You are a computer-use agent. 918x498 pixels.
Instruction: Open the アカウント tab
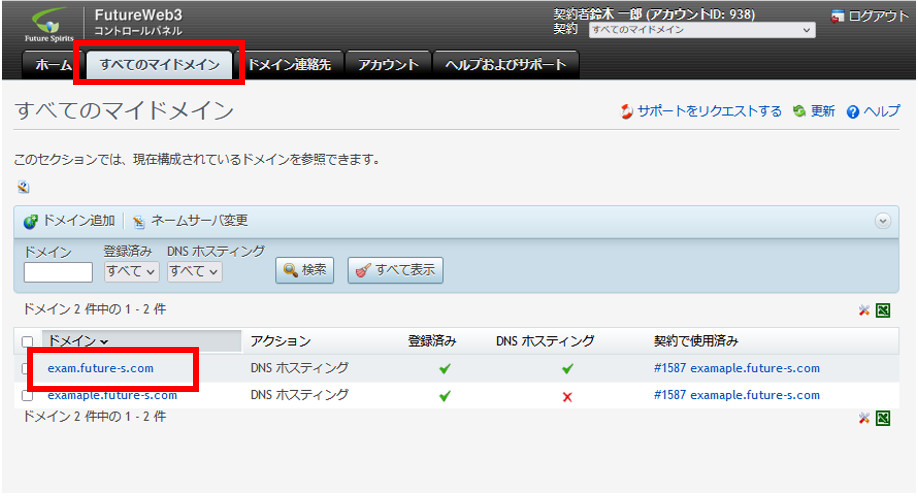[x=388, y=64]
